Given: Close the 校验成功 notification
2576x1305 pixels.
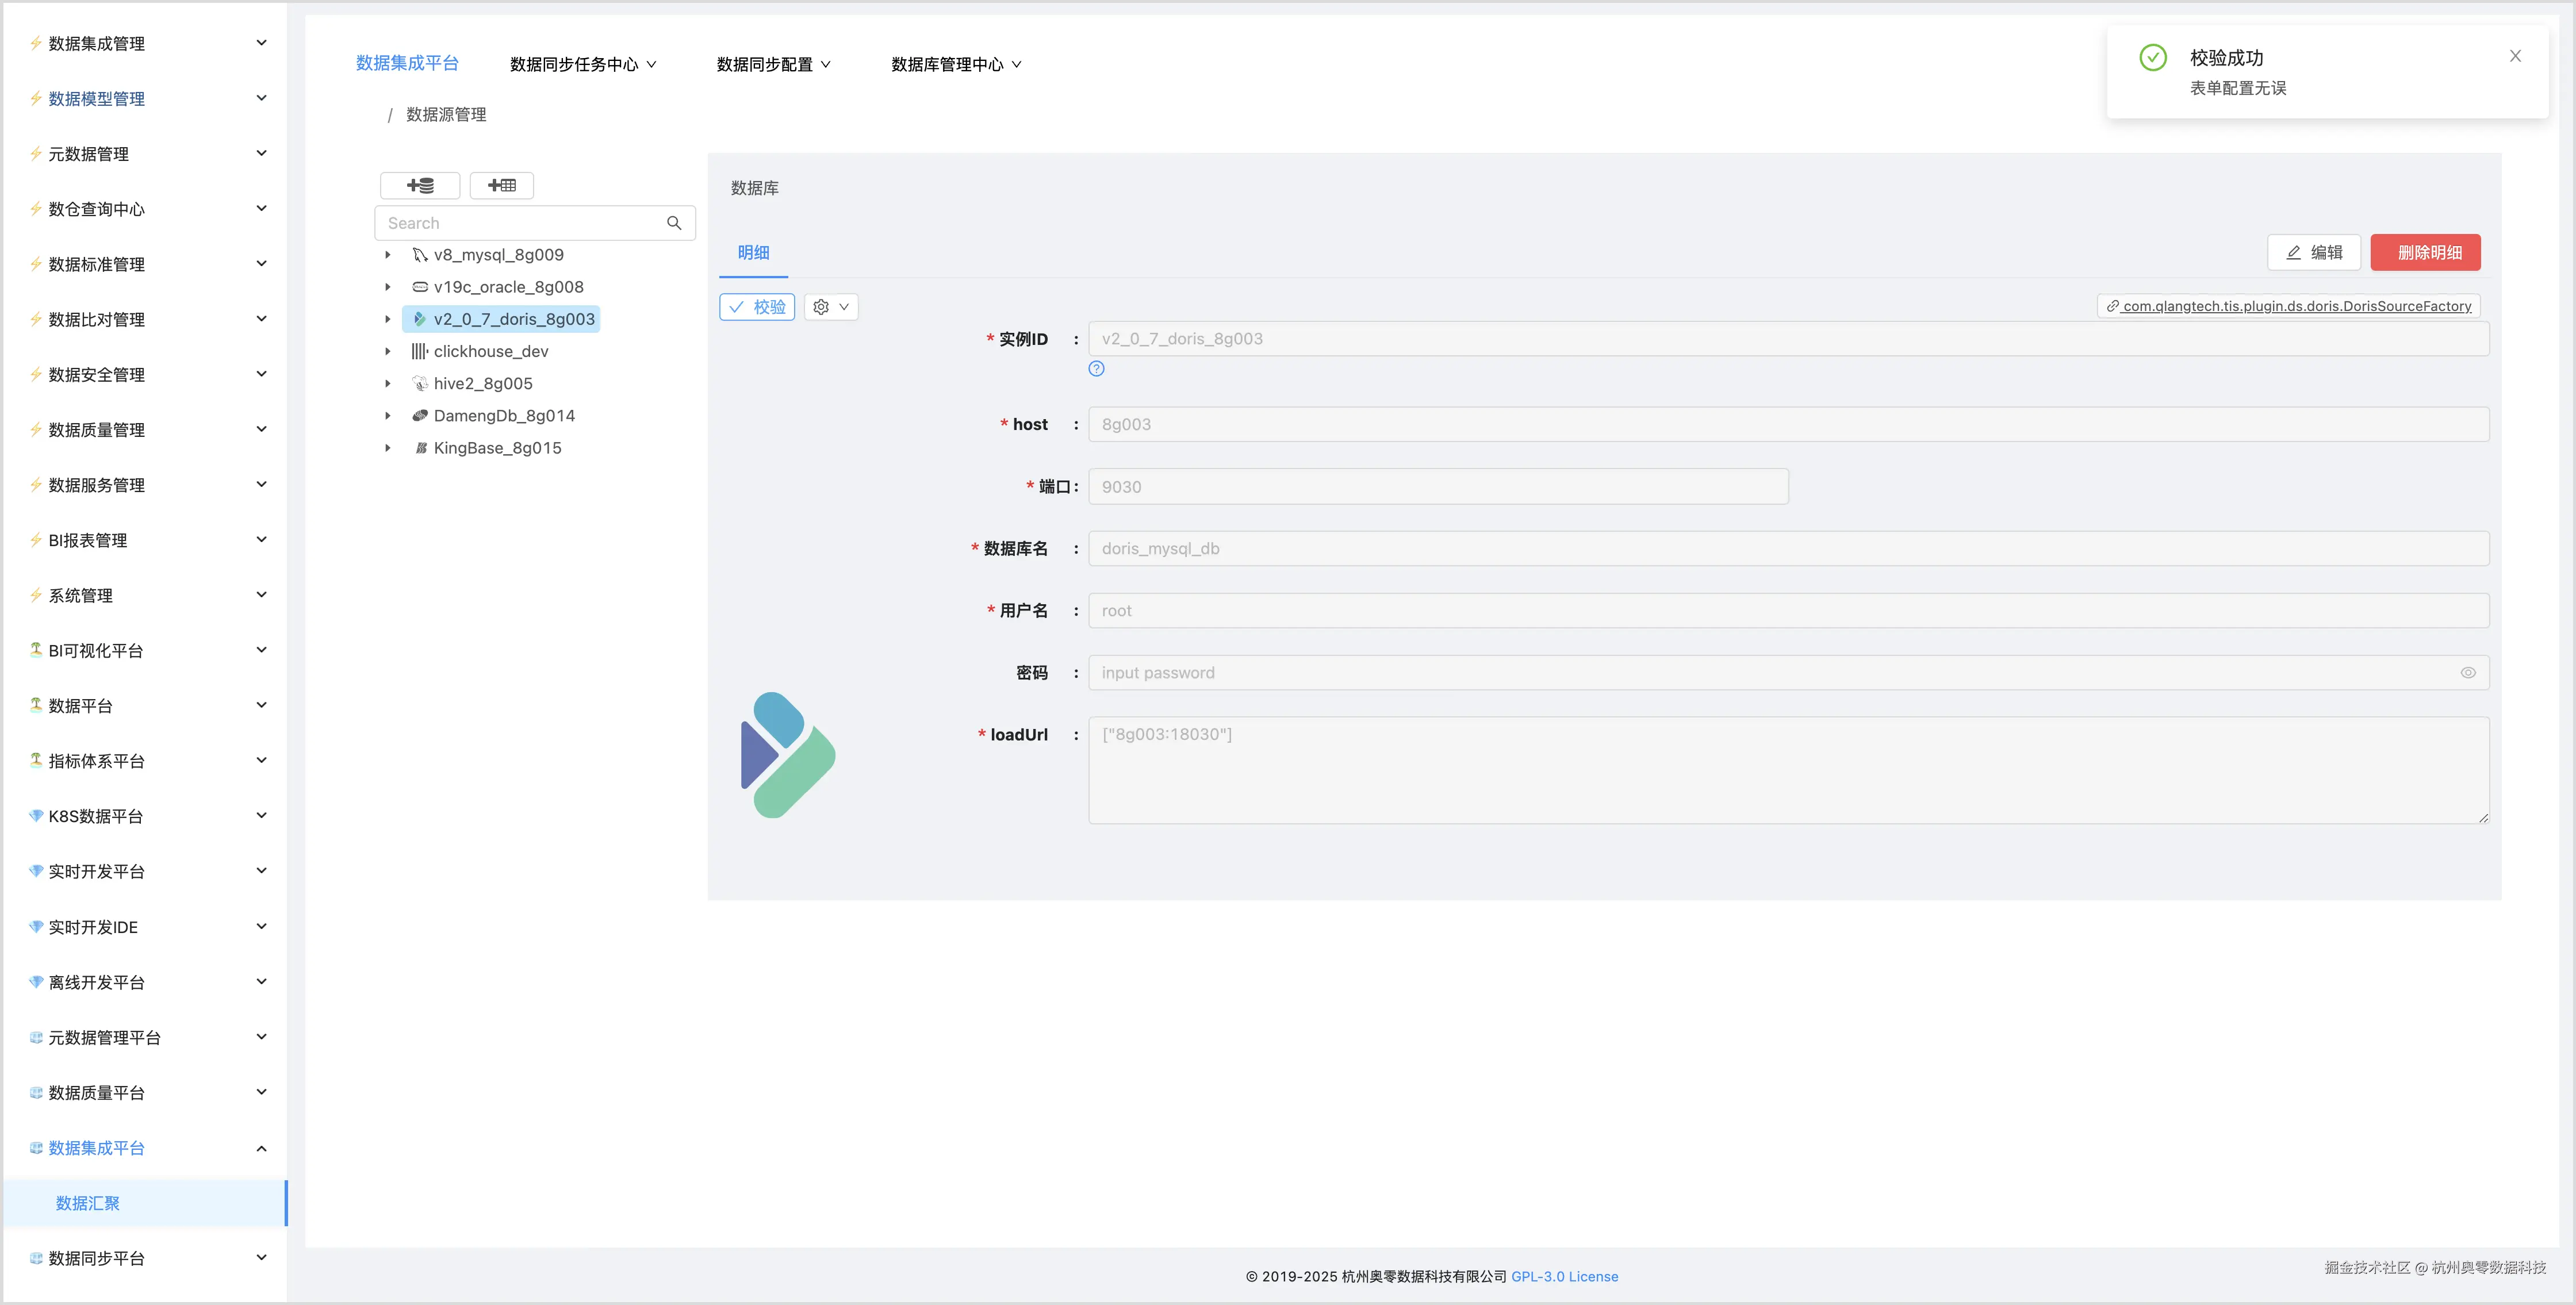Looking at the screenshot, I should point(2515,56).
